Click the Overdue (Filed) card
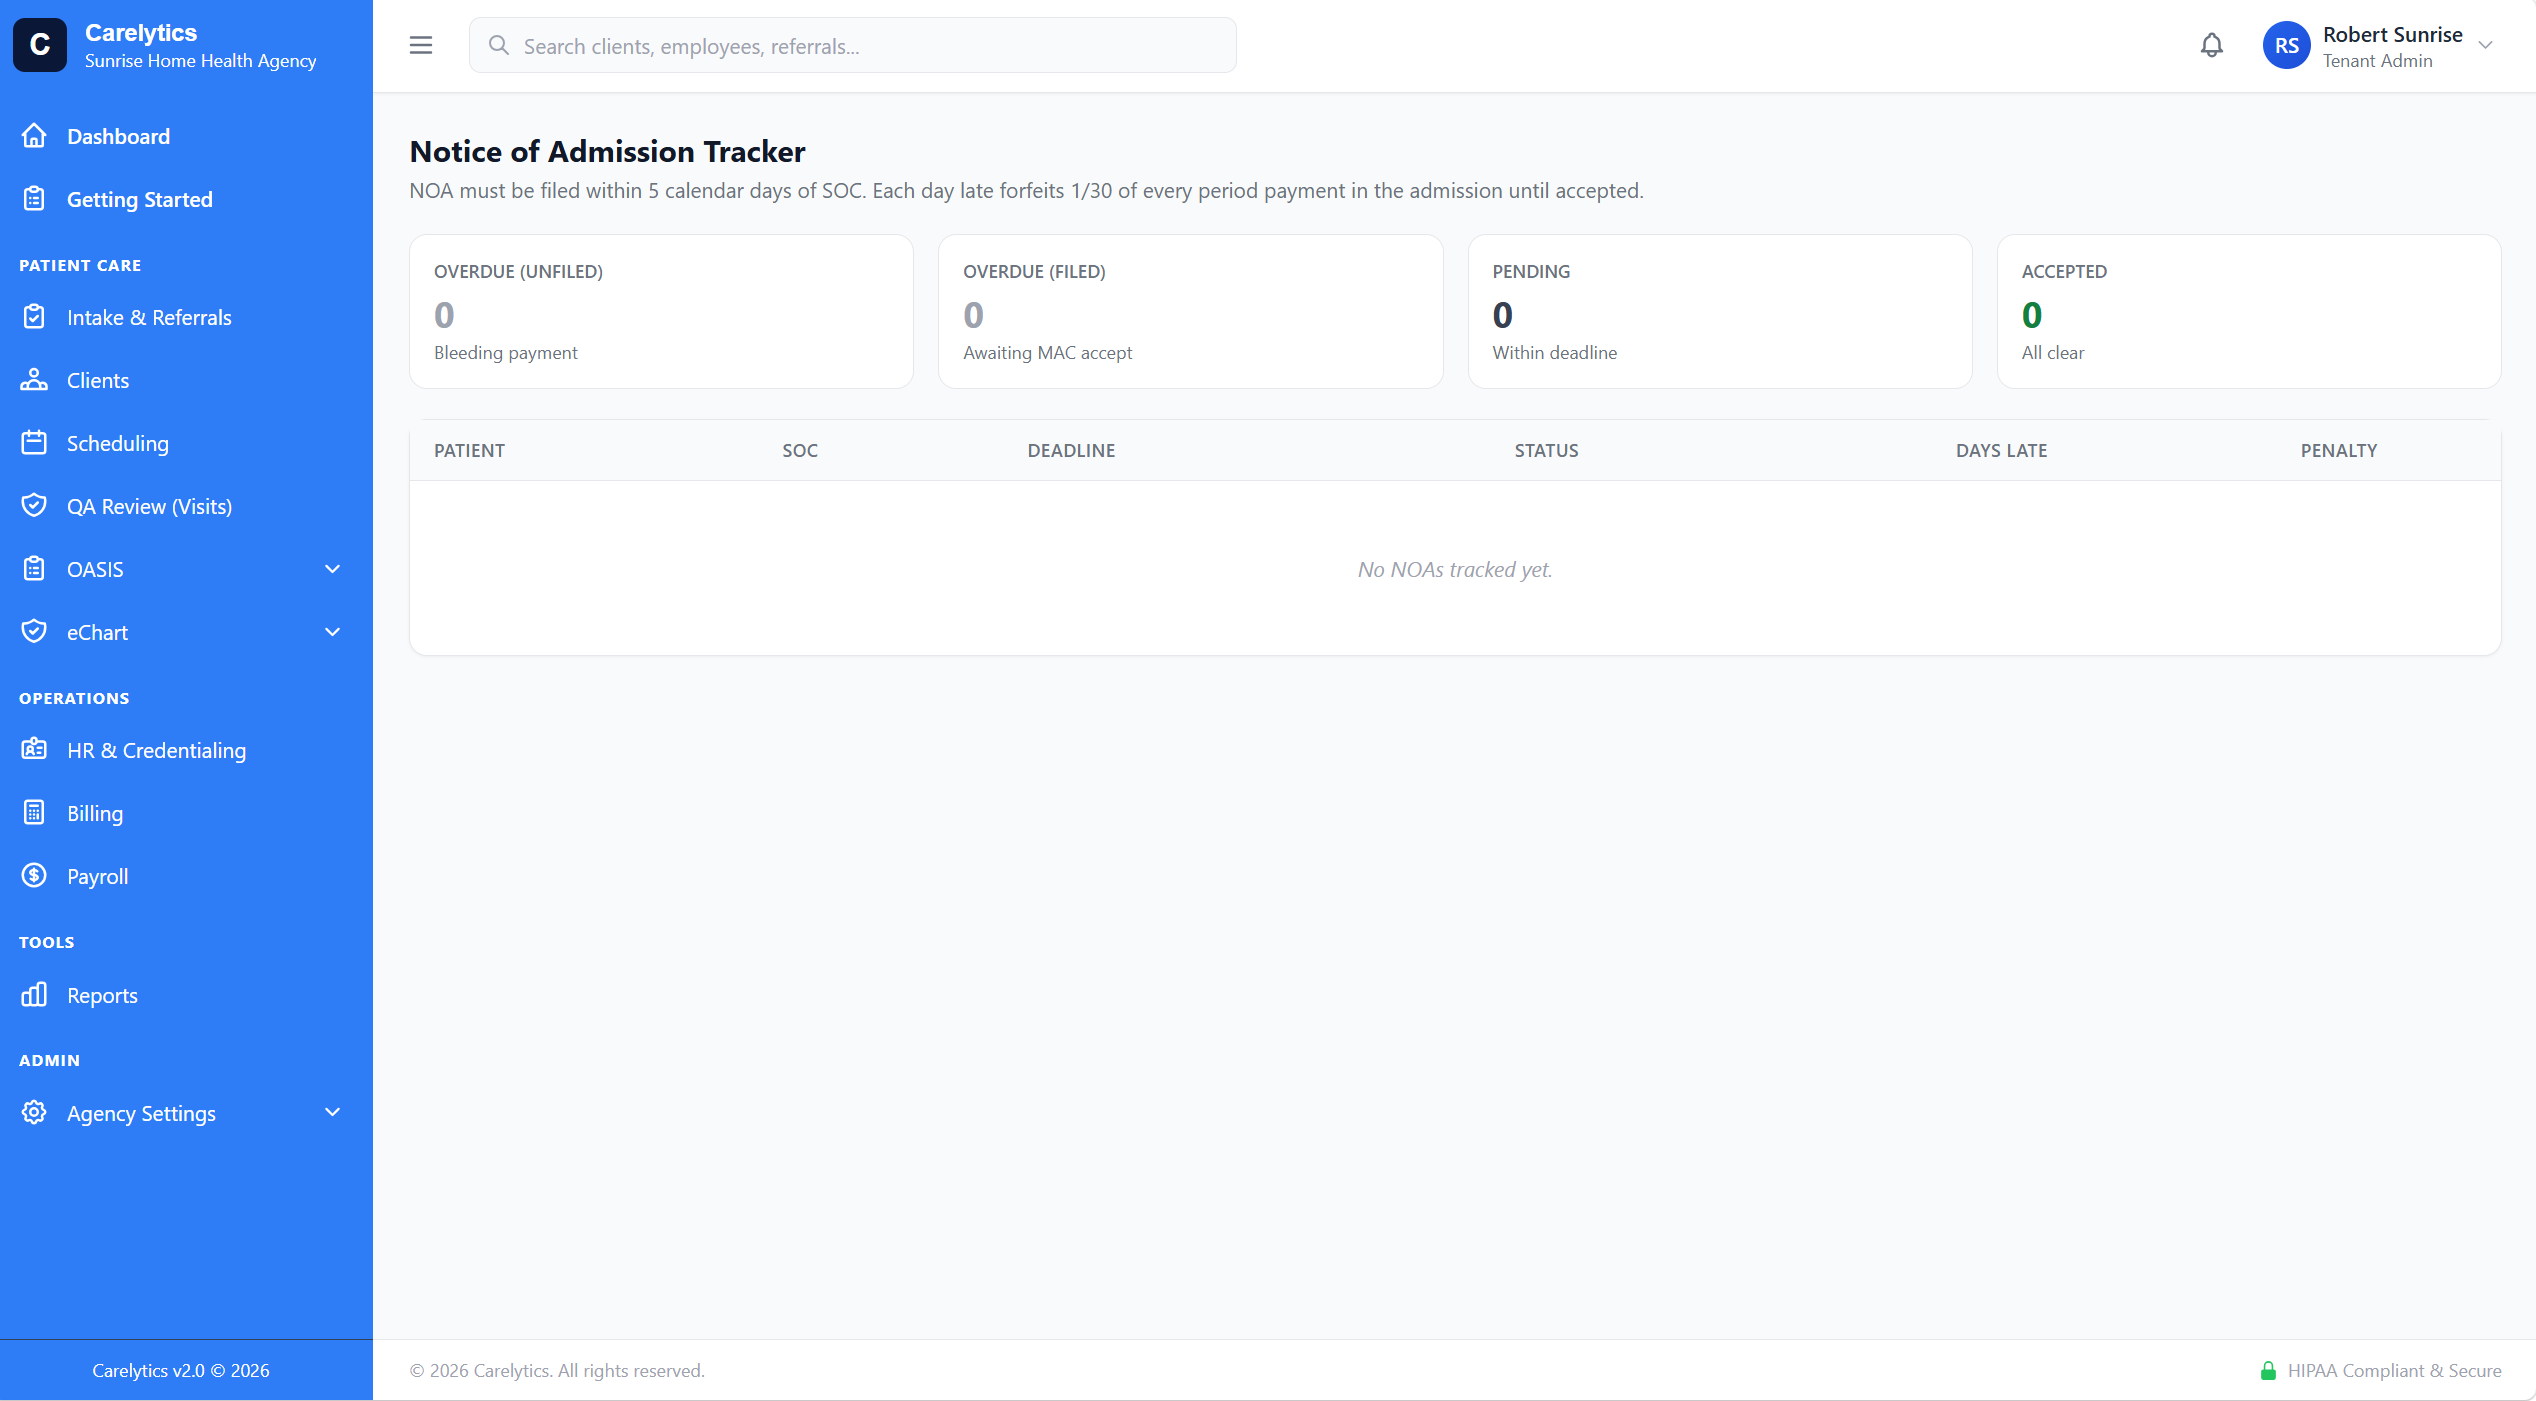 pyautogui.click(x=1190, y=311)
